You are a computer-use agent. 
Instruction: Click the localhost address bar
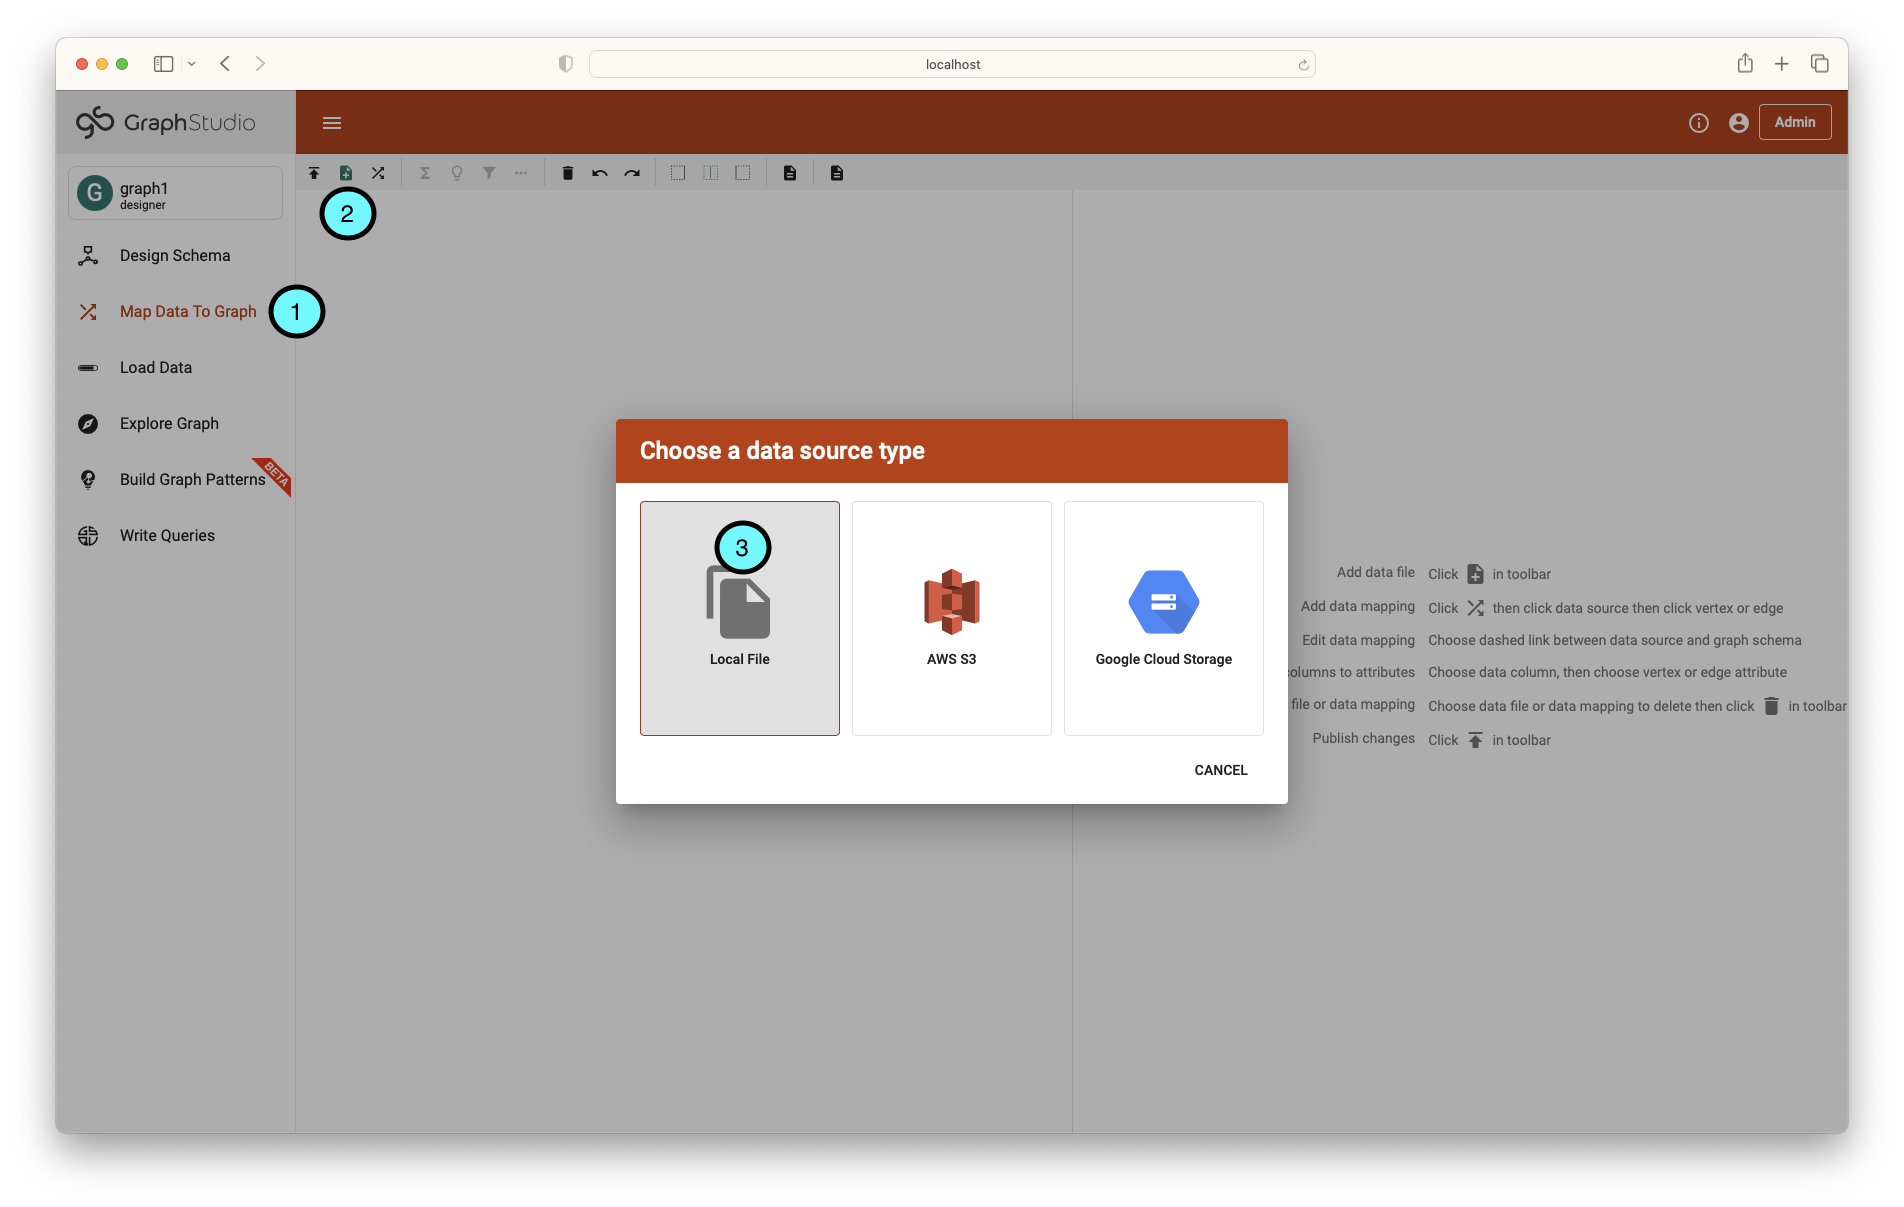tap(952, 64)
